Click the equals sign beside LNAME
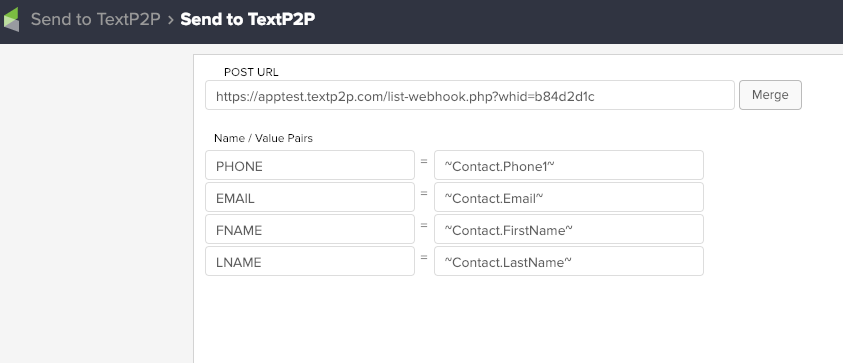 coord(424,257)
